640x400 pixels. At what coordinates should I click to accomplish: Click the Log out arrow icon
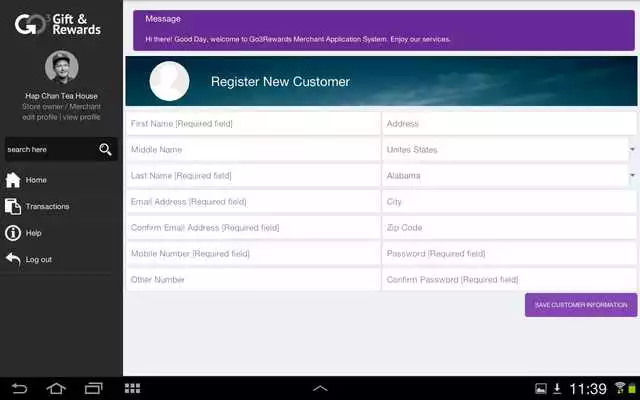click(13, 259)
